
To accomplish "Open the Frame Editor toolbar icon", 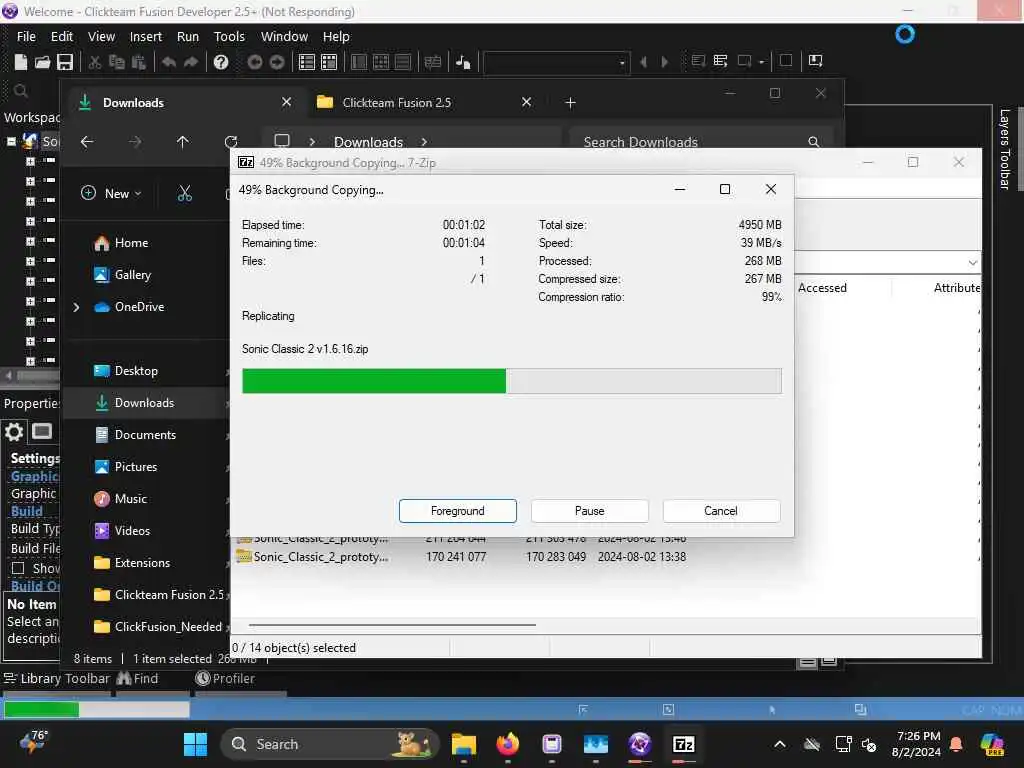I will pos(329,61).
